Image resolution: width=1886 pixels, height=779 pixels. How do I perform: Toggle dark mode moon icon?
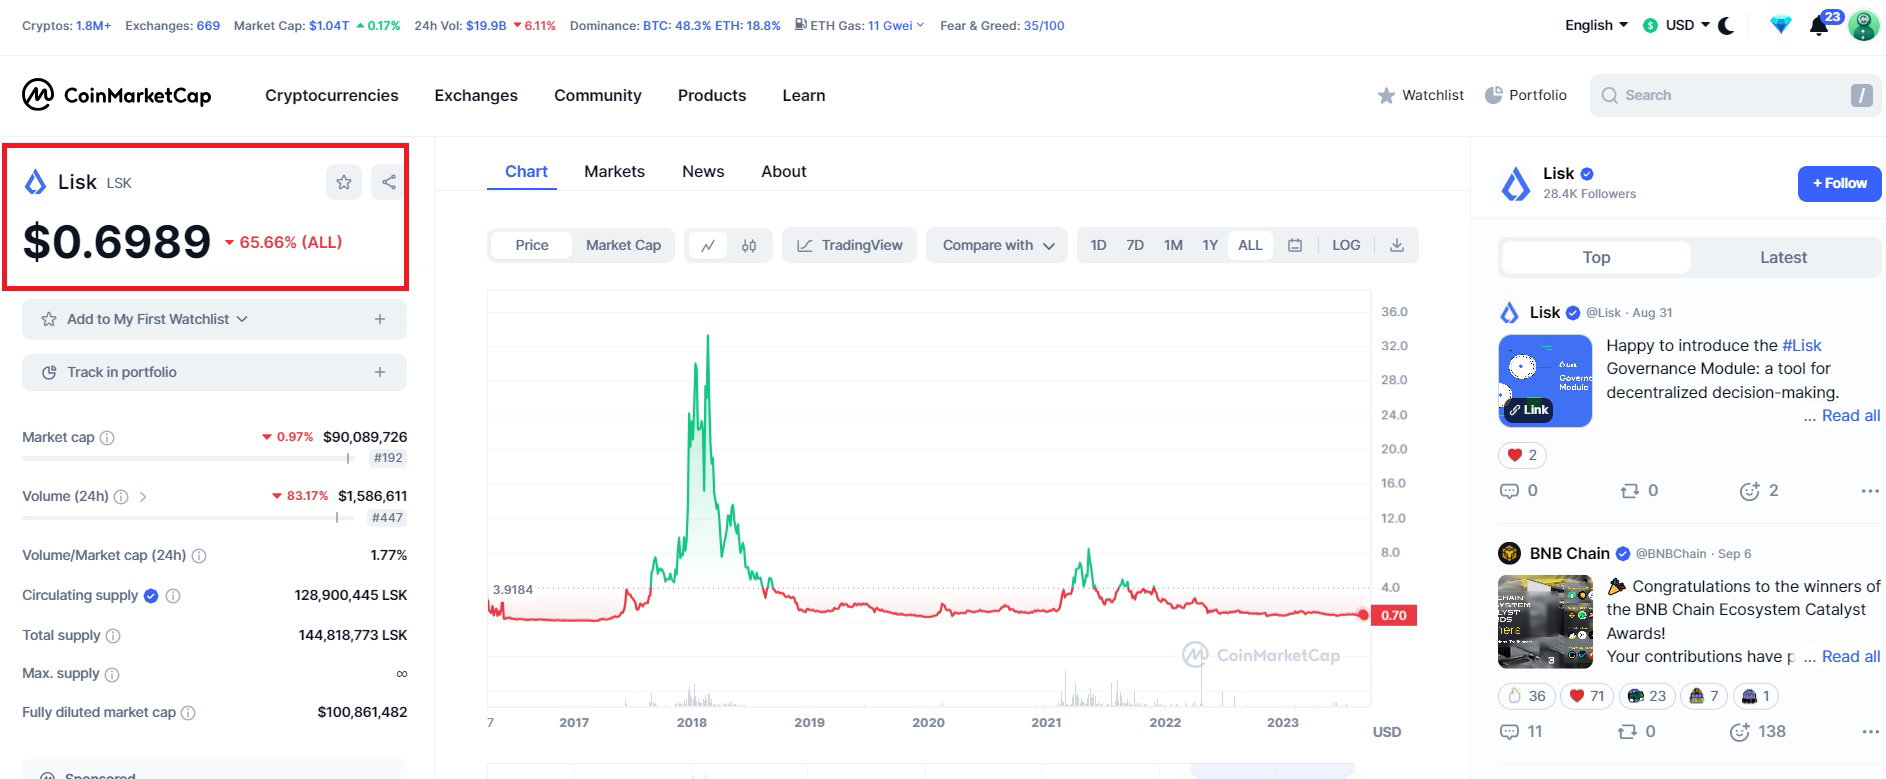point(1726,26)
